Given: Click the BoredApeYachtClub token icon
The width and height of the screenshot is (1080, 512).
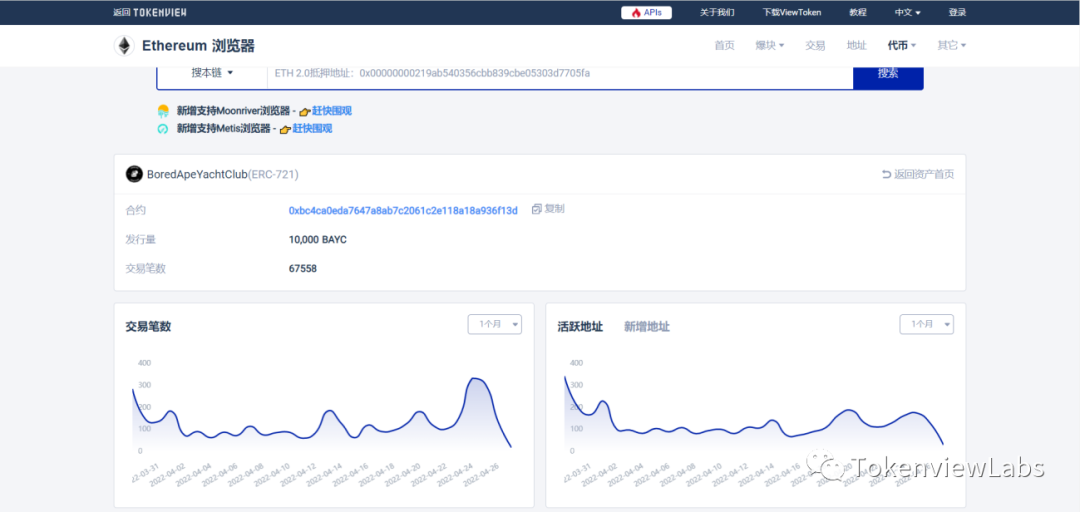Looking at the screenshot, I should [134, 174].
